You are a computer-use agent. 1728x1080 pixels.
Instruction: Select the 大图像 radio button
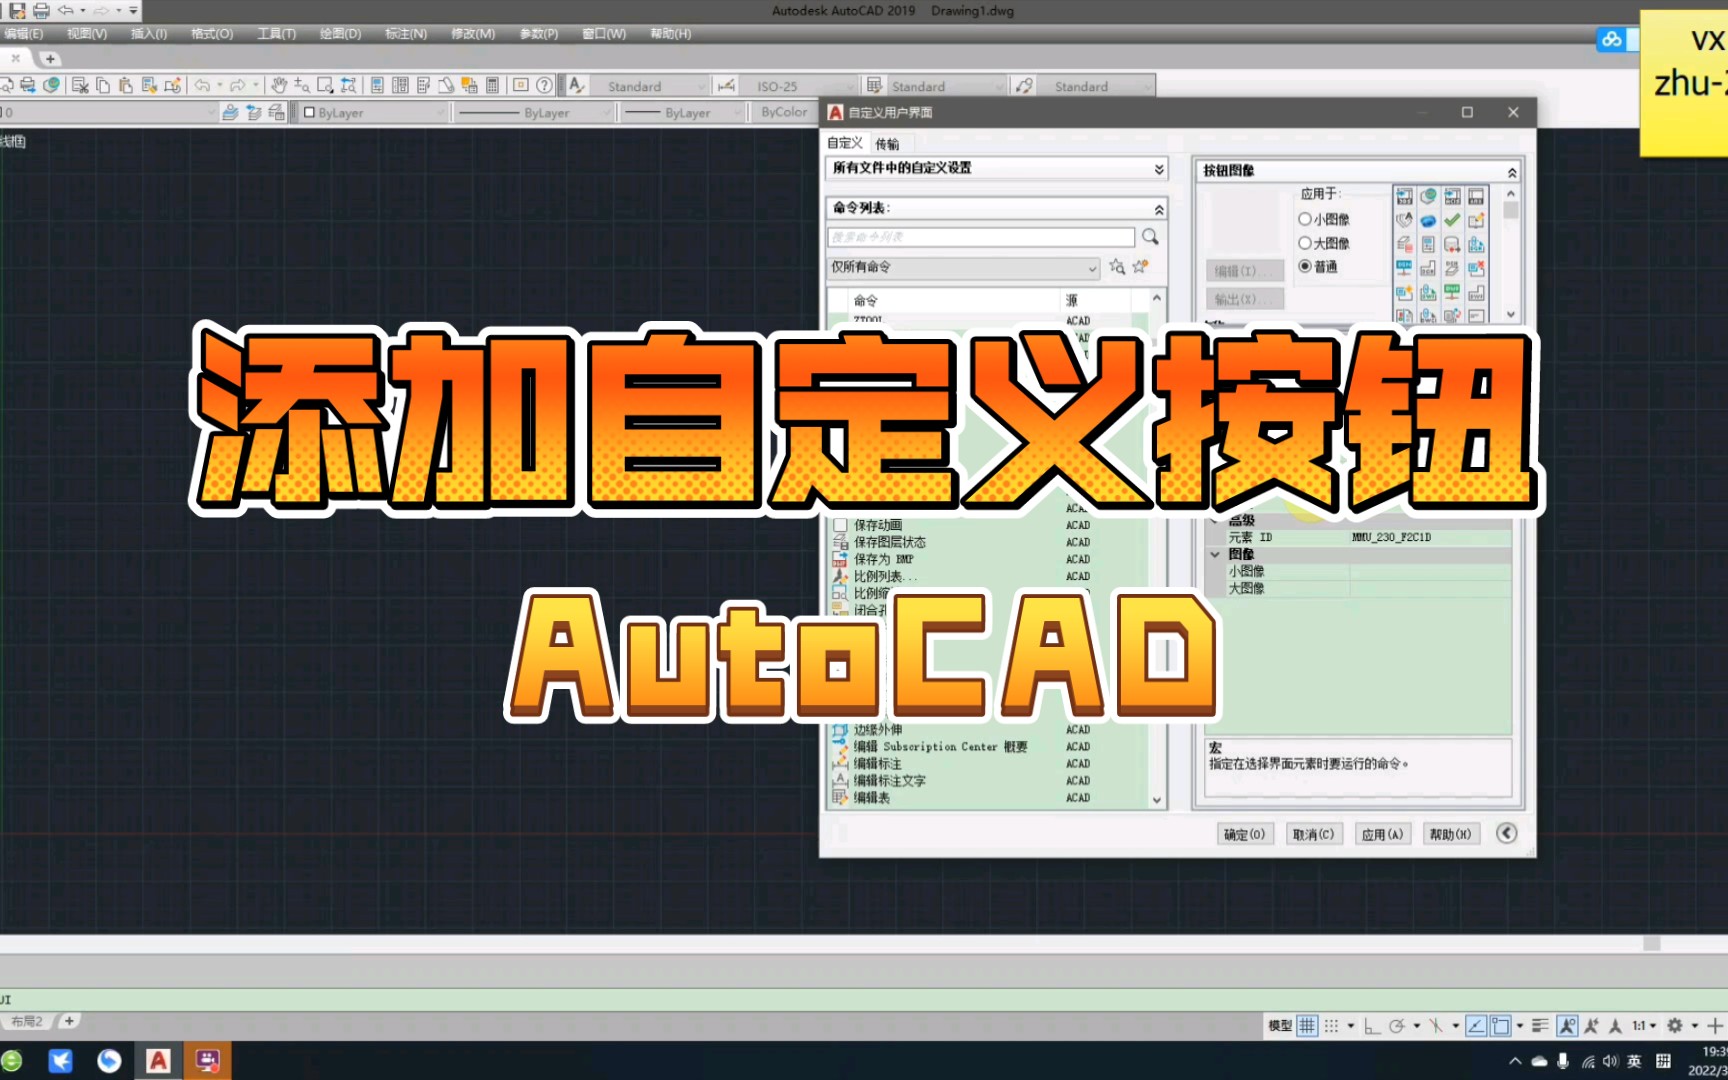pos(1304,243)
